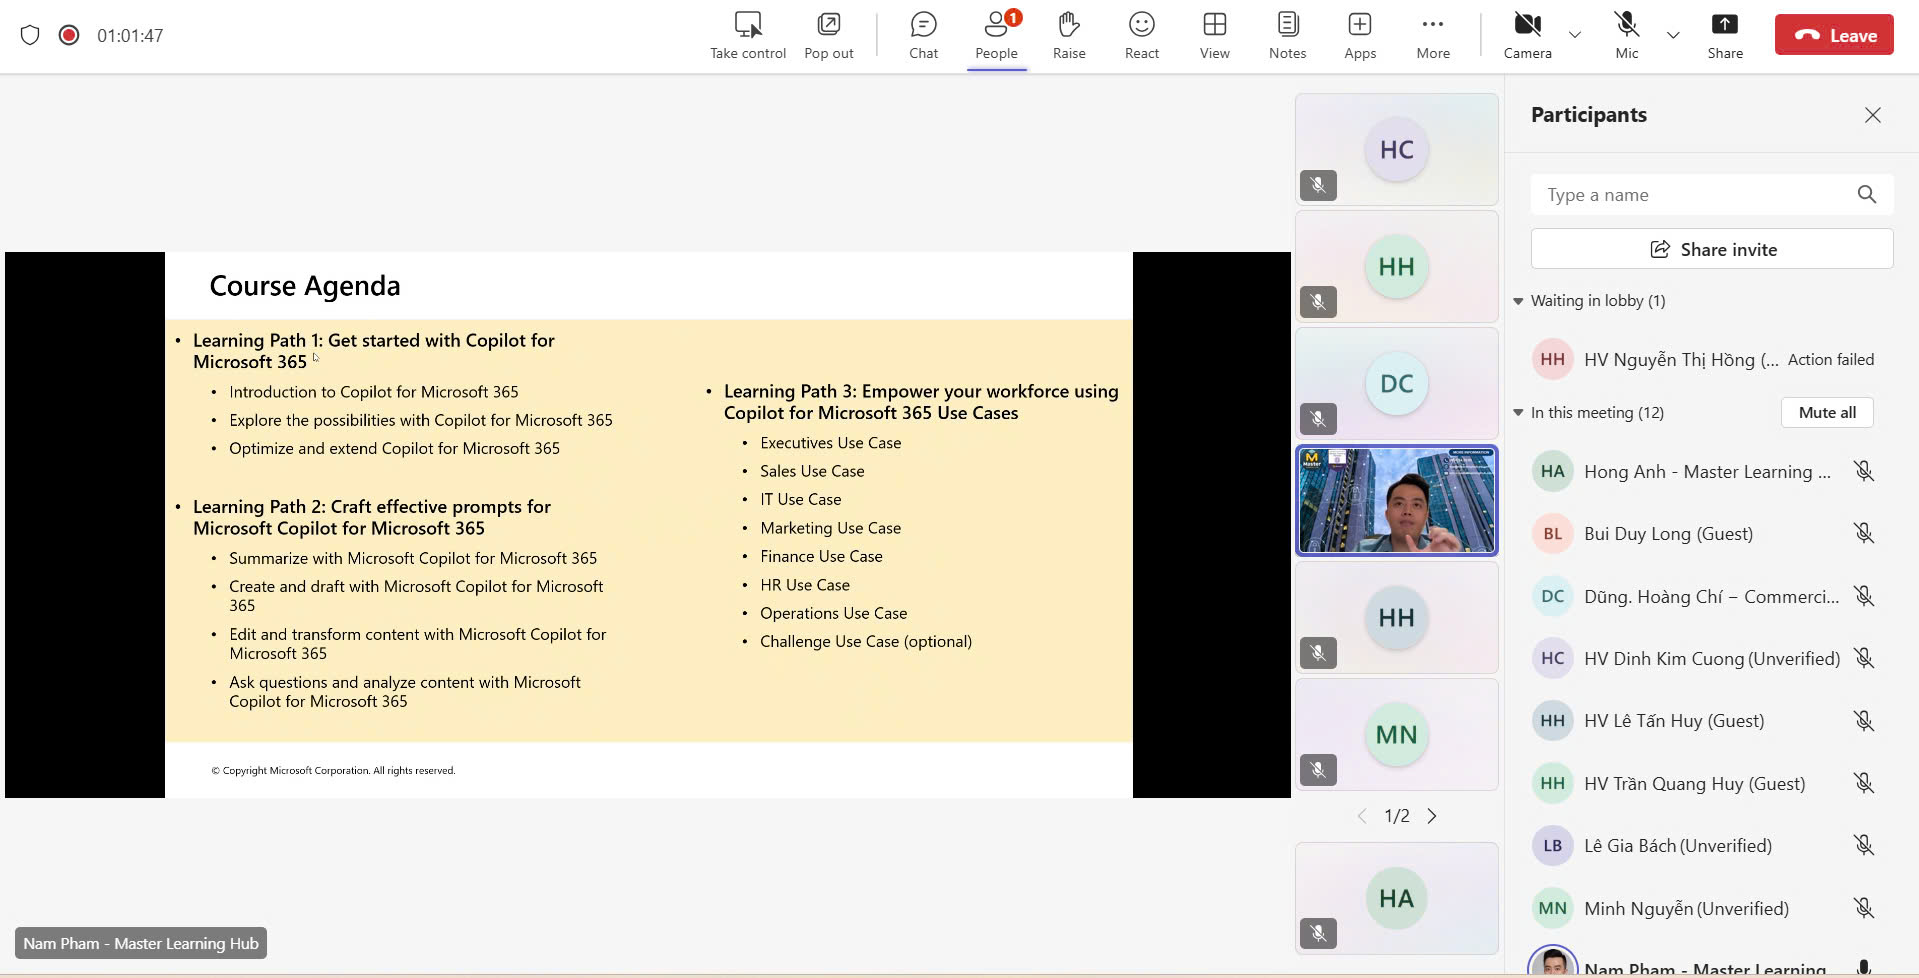Click 'Challenge Use Case (optional)' bullet

tap(866, 642)
